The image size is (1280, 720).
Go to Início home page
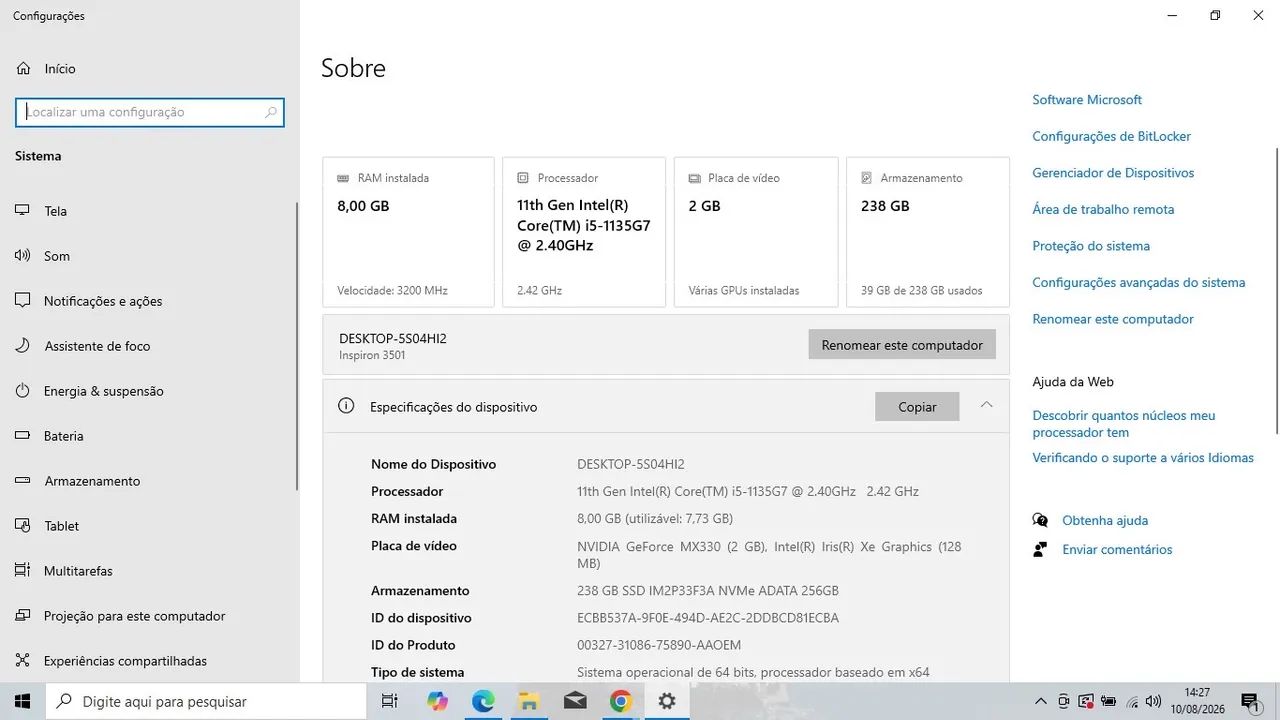[x=46, y=69]
